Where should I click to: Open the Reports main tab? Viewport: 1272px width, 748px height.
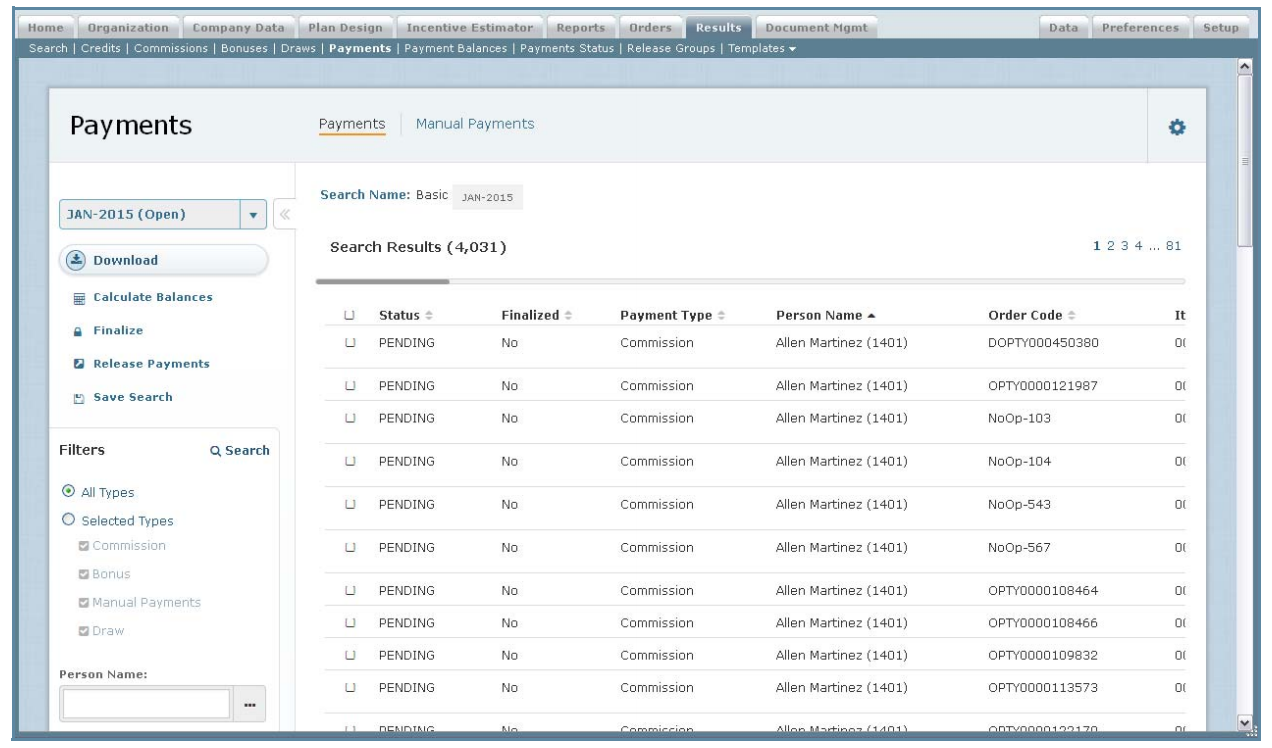[582, 27]
